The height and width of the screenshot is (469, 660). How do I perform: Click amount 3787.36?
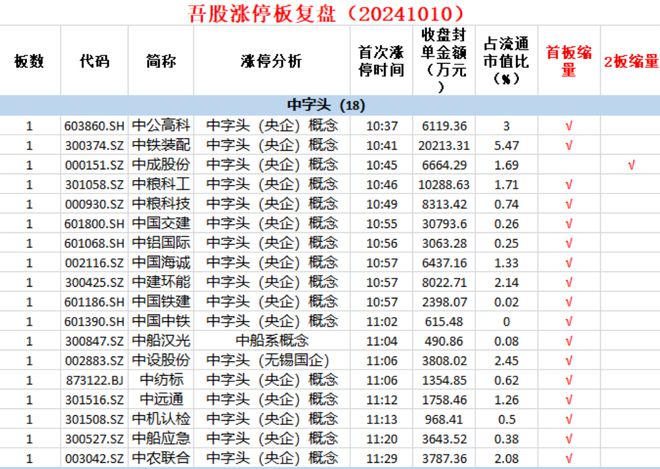(444, 459)
